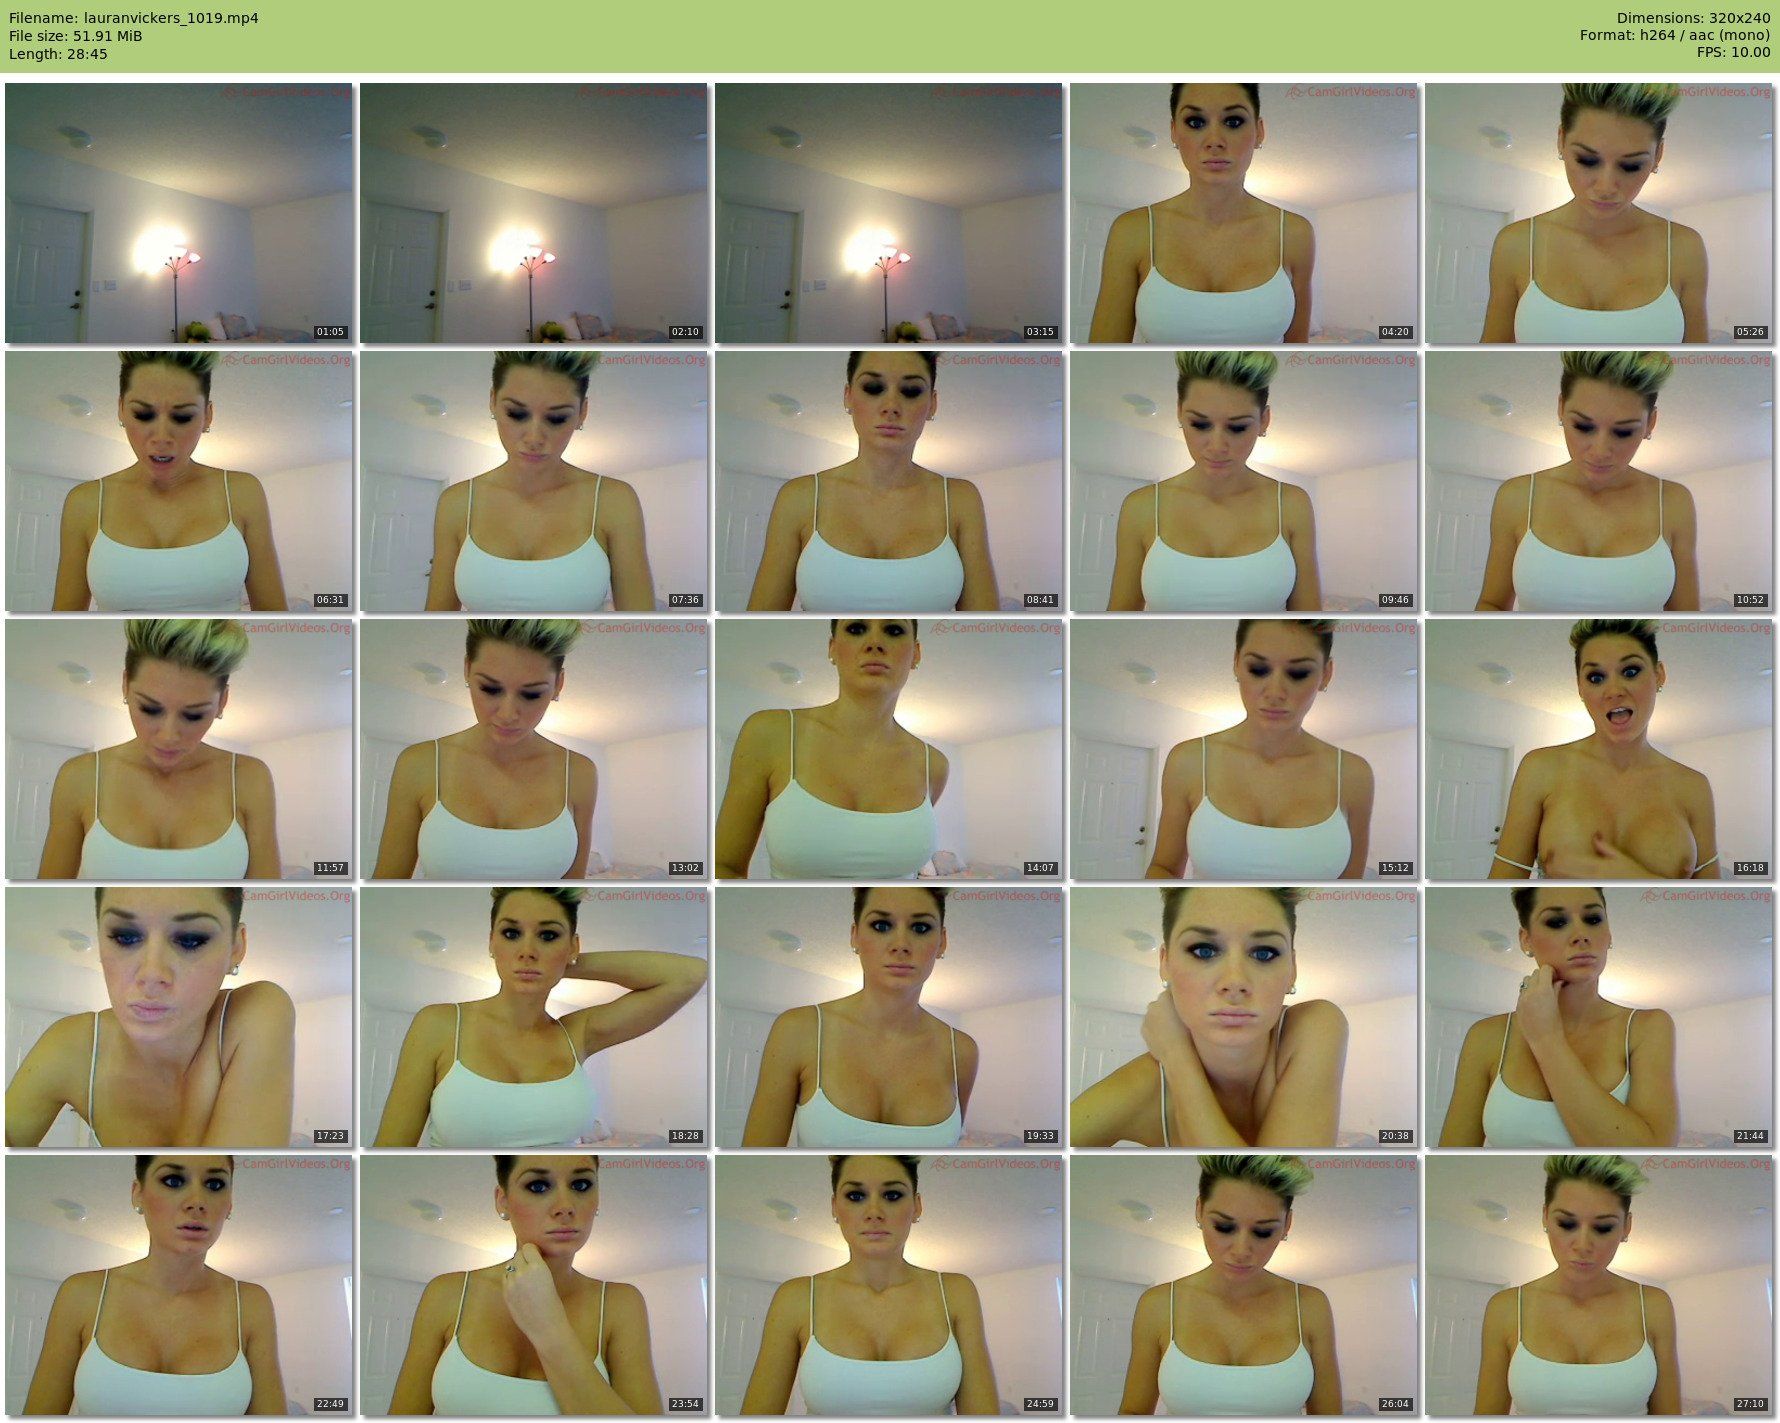Viewport: 1780px width, 1423px height.
Task: Pick the thumbnail frame stamped 26:04
Action: (x=1244, y=1285)
